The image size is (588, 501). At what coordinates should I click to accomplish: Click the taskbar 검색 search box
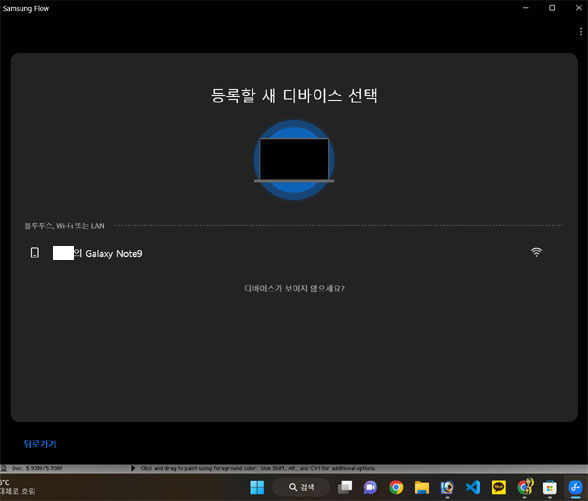[x=301, y=488]
